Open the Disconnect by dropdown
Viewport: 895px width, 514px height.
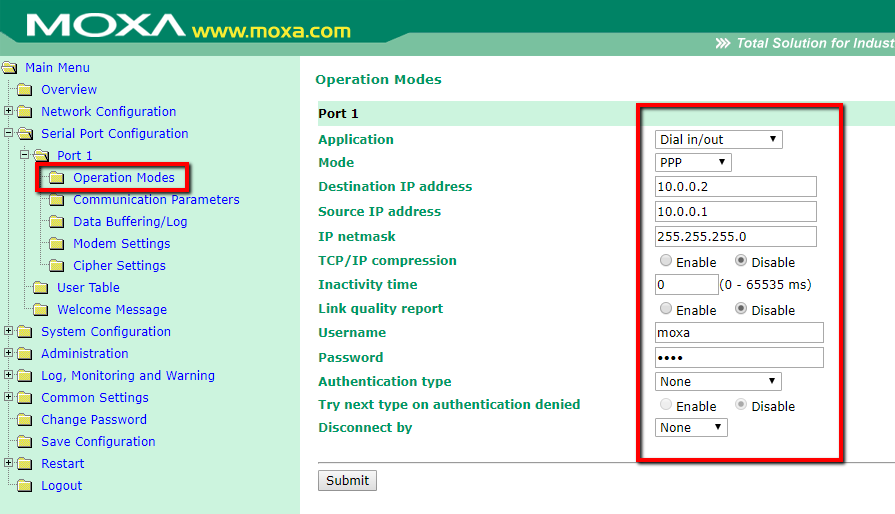(691, 428)
